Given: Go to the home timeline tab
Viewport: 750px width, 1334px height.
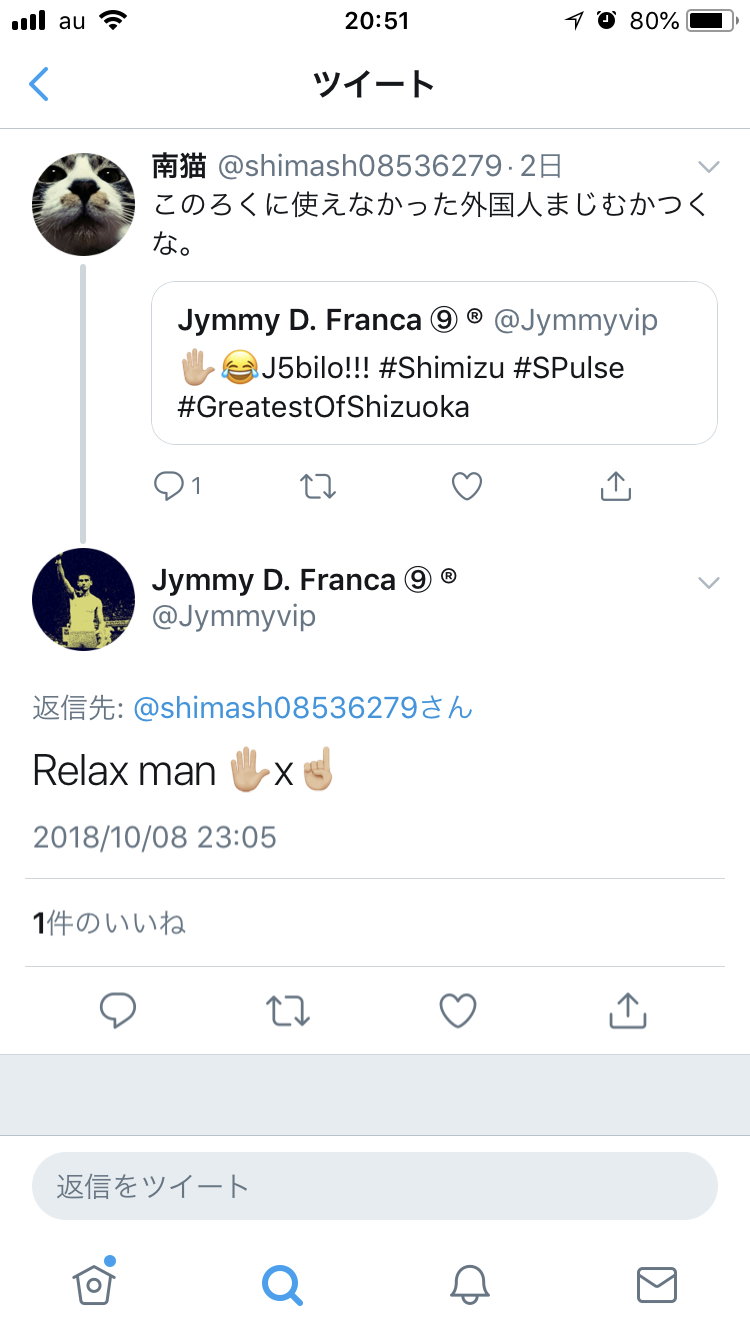Looking at the screenshot, I should [93, 1284].
